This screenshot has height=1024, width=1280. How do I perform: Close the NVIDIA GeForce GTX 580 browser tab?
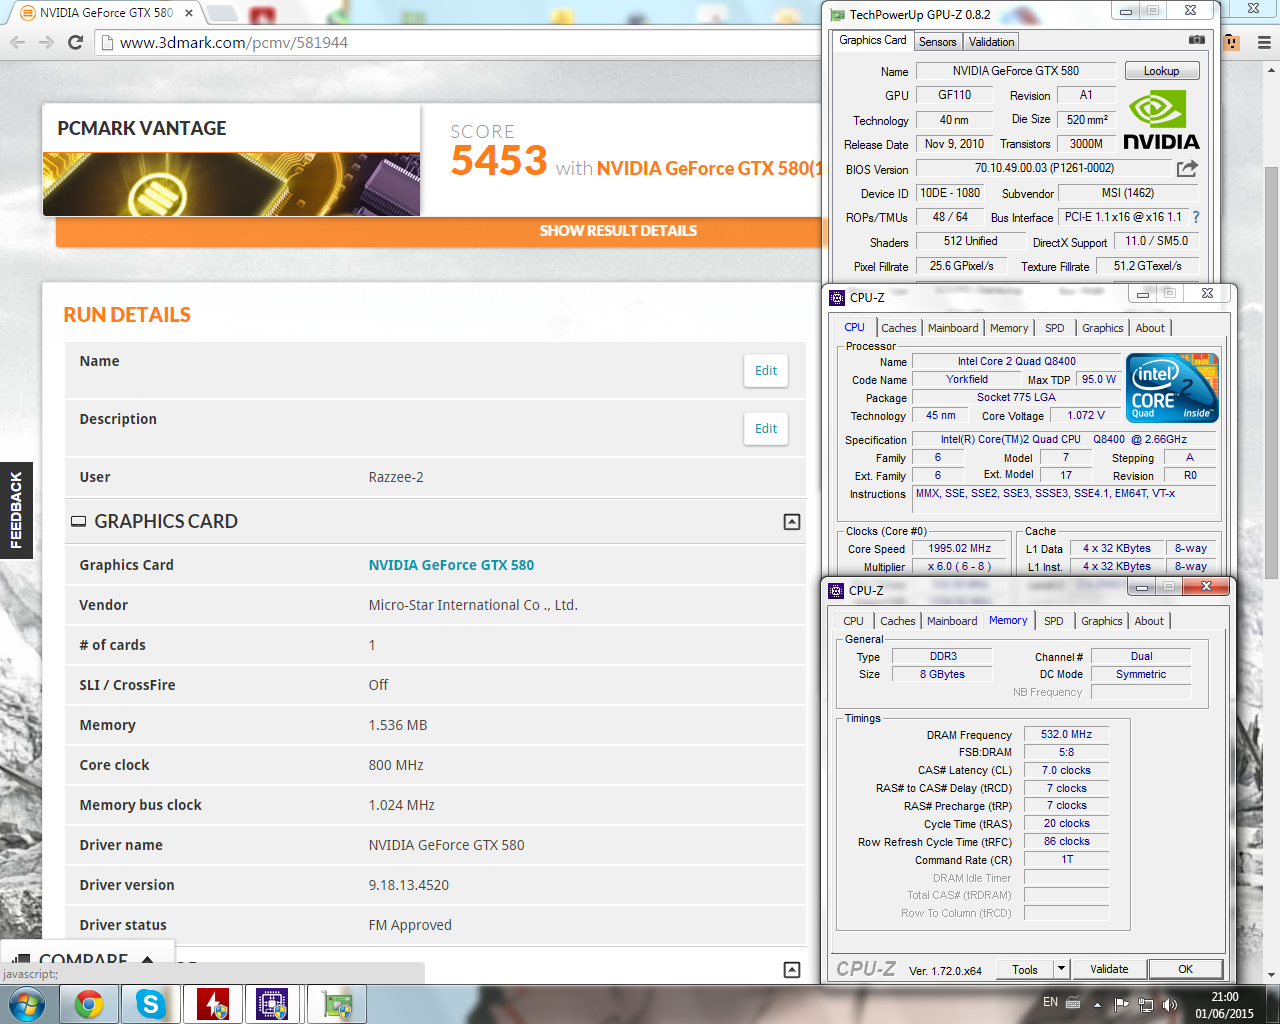(189, 13)
